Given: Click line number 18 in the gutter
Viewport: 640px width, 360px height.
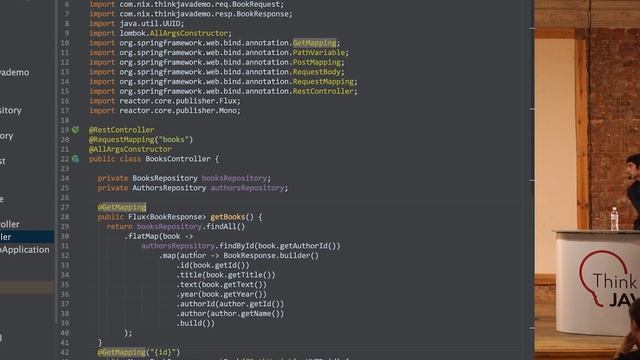Looking at the screenshot, I should coord(65,120).
